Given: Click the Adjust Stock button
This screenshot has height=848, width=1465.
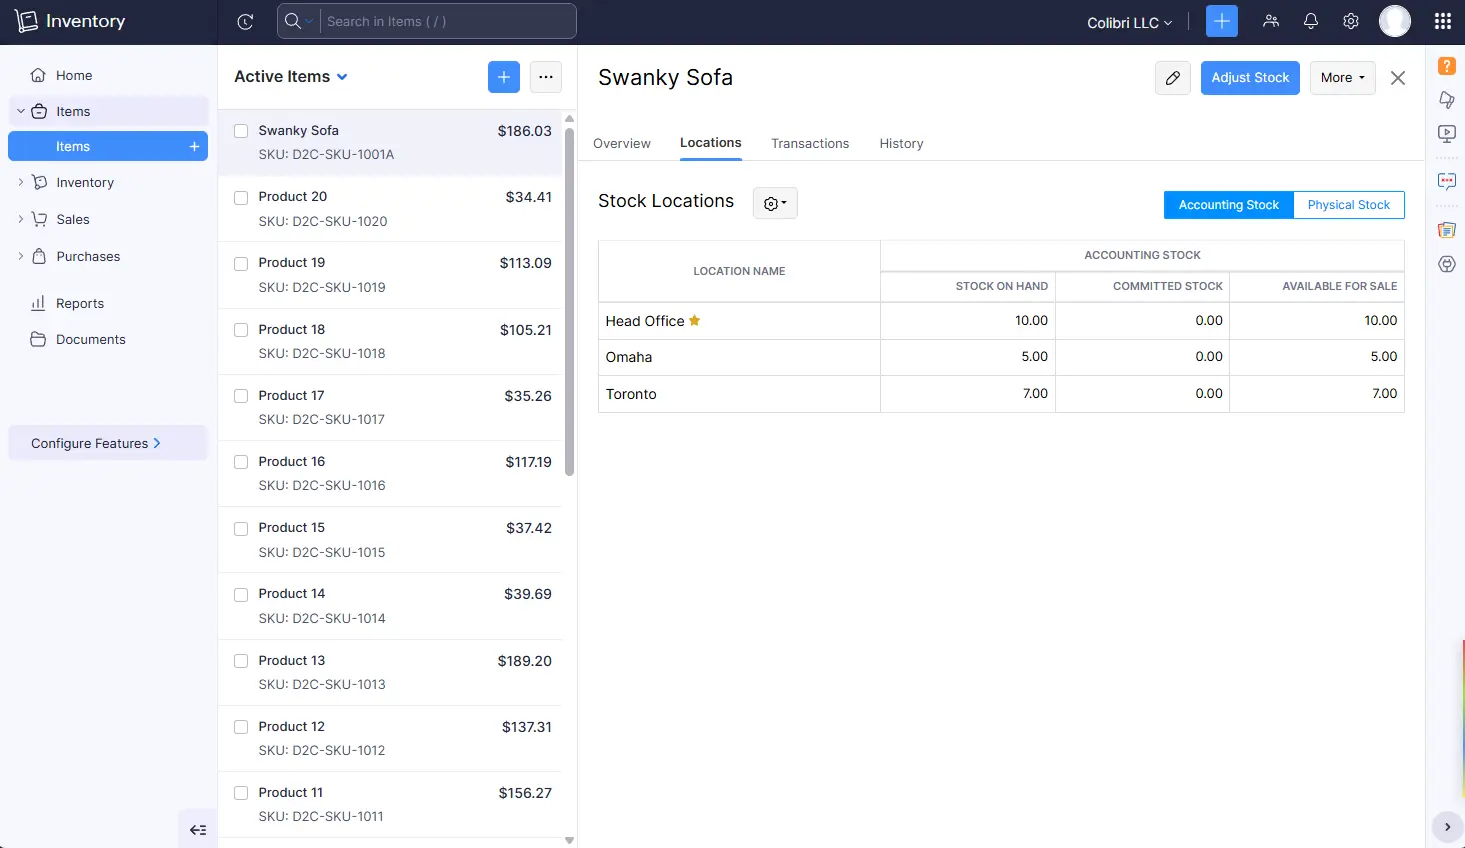Looking at the screenshot, I should 1250,77.
